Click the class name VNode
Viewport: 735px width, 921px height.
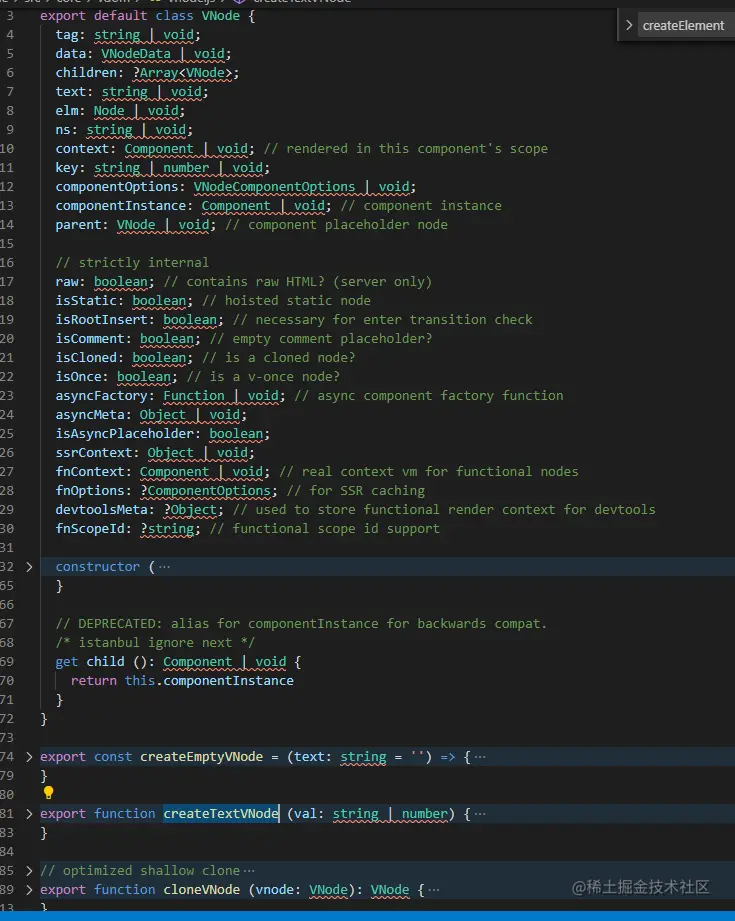221,16
